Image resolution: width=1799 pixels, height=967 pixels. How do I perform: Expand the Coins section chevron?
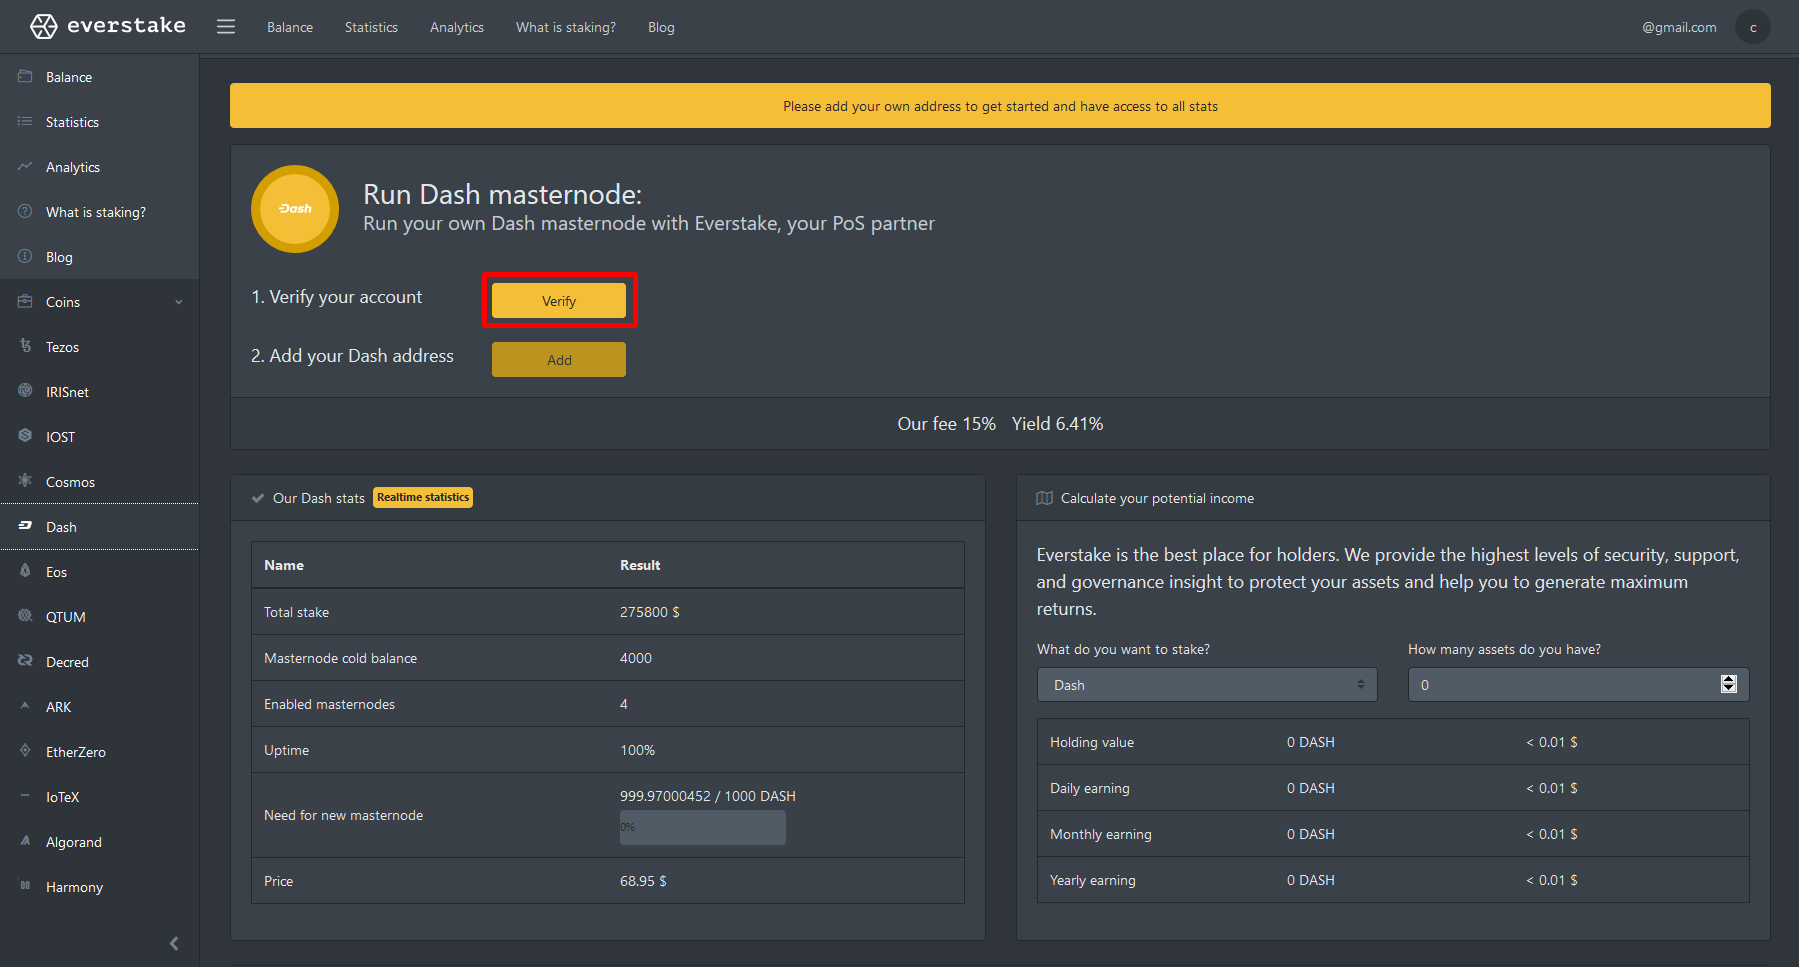(x=179, y=302)
